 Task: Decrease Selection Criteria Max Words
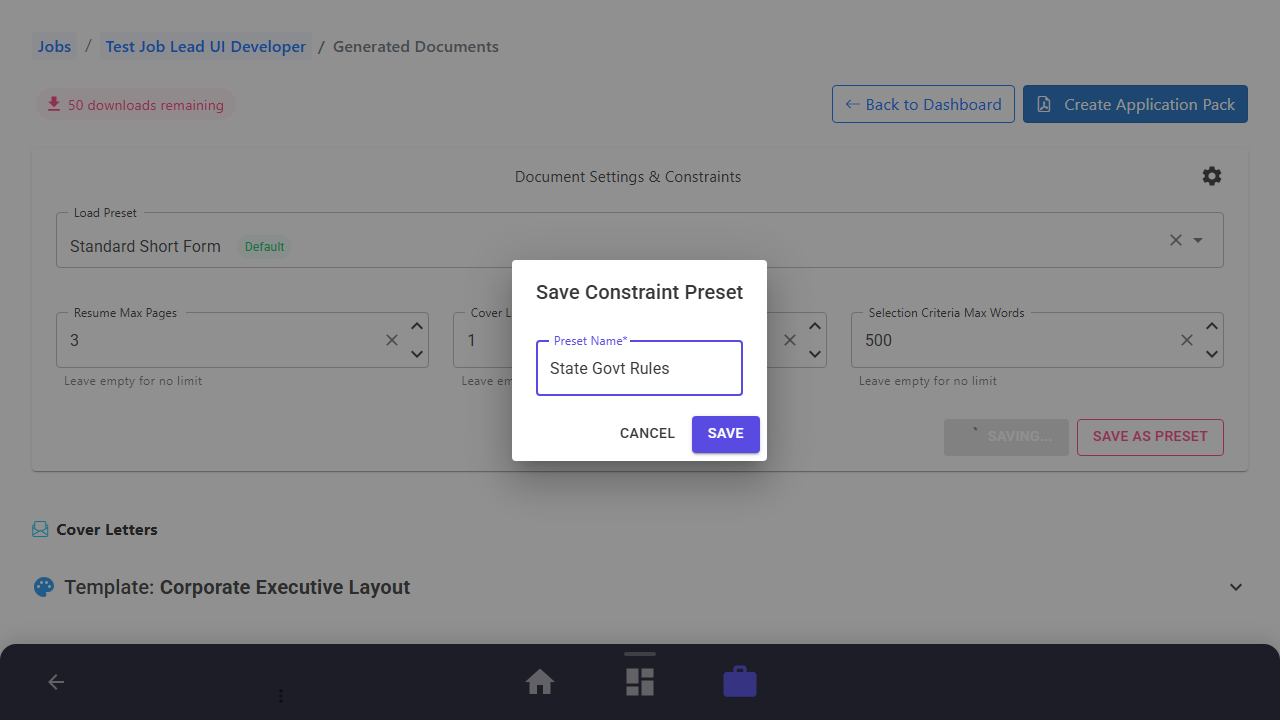coord(1212,354)
